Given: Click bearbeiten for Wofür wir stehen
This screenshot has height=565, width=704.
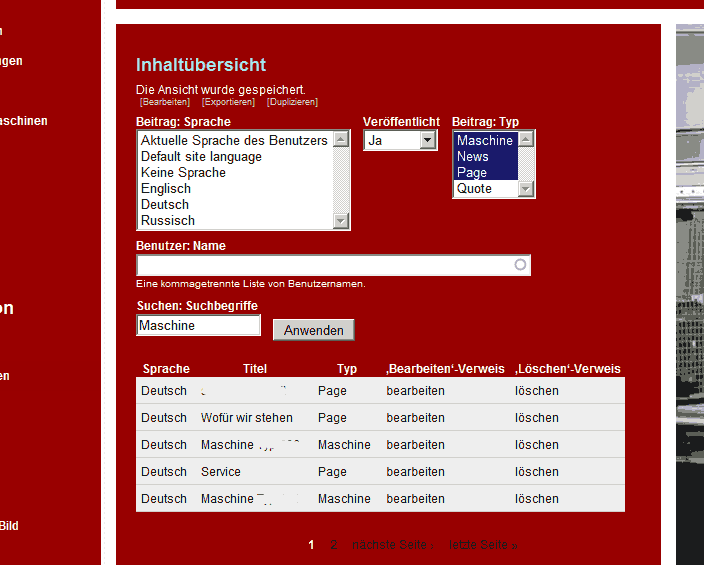Looking at the screenshot, I should point(415,418).
